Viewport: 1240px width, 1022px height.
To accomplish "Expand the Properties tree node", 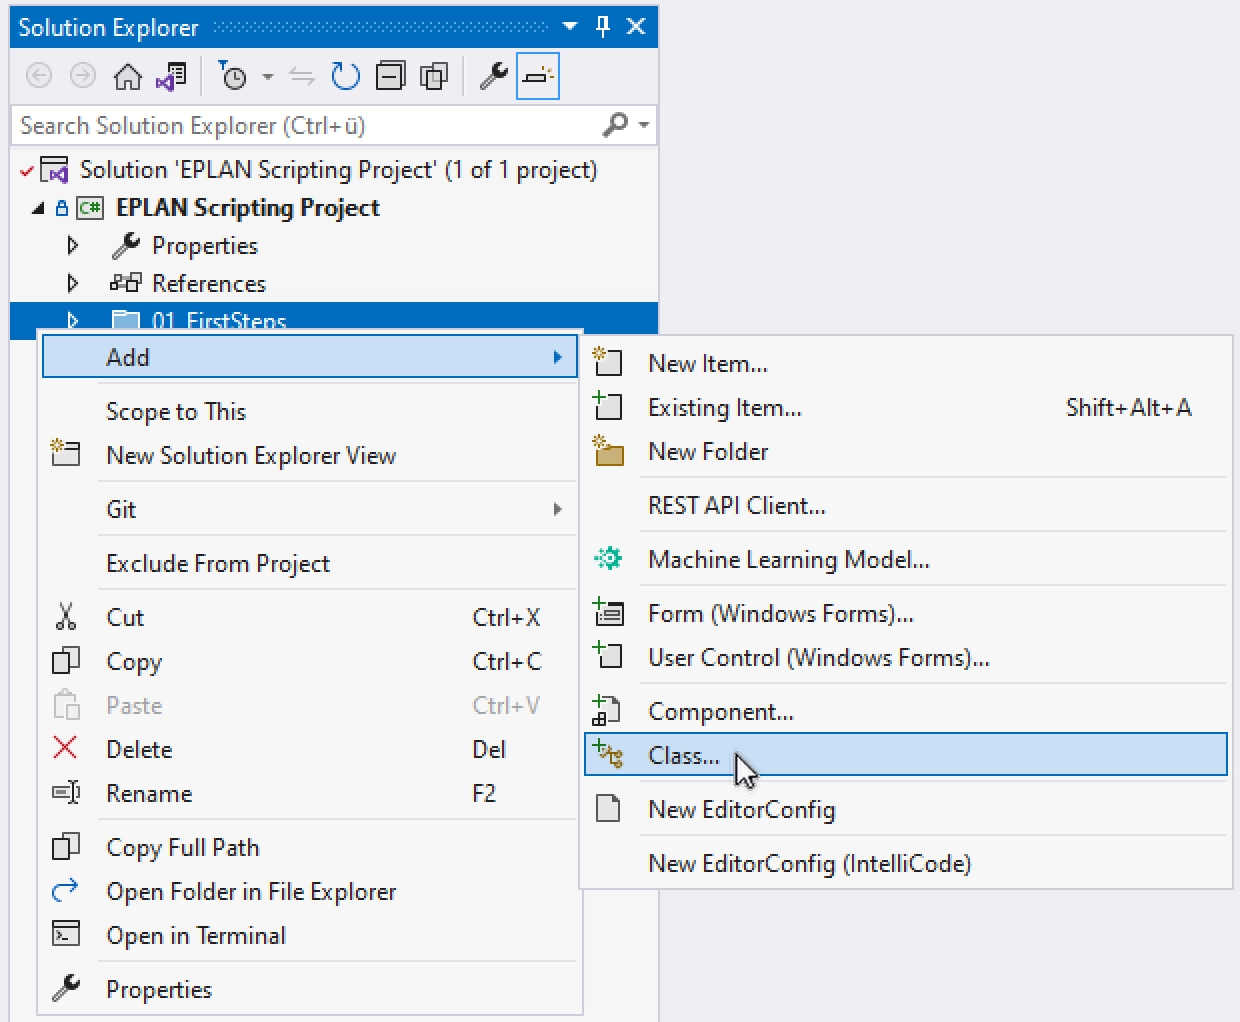I will [x=72, y=246].
